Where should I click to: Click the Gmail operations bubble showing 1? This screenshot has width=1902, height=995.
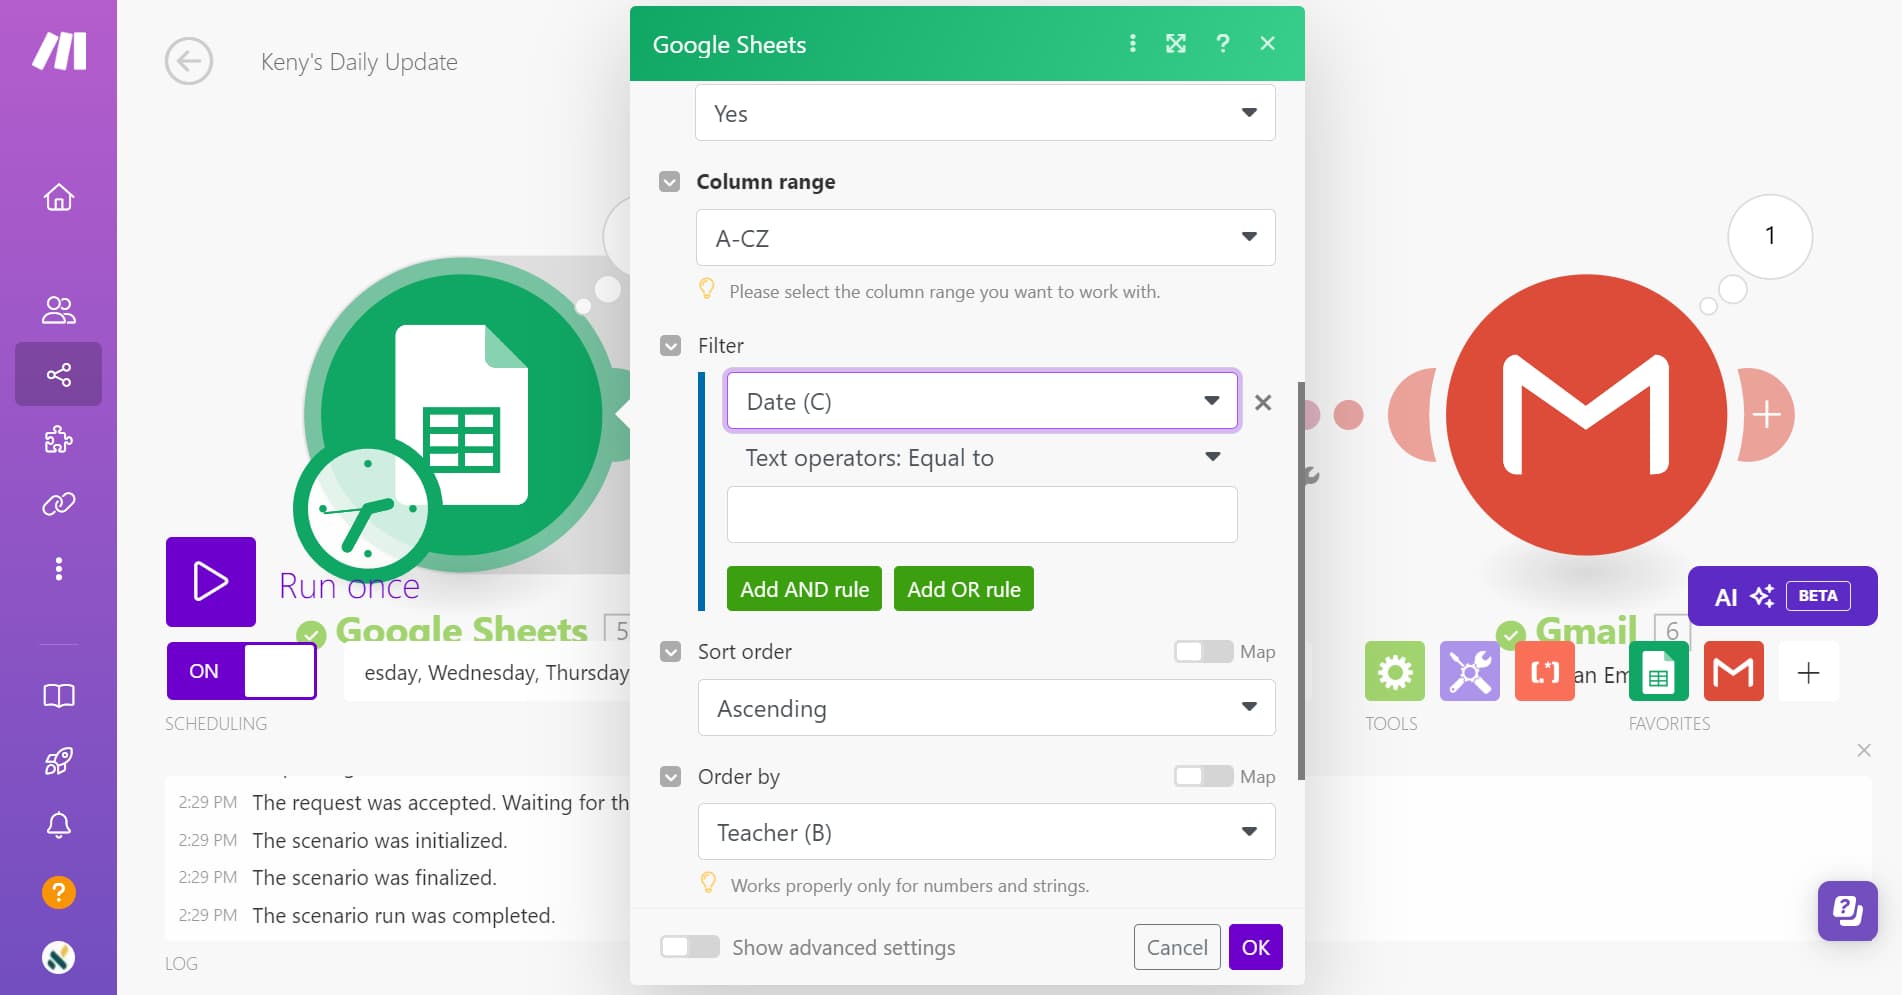click(1770, 236)
